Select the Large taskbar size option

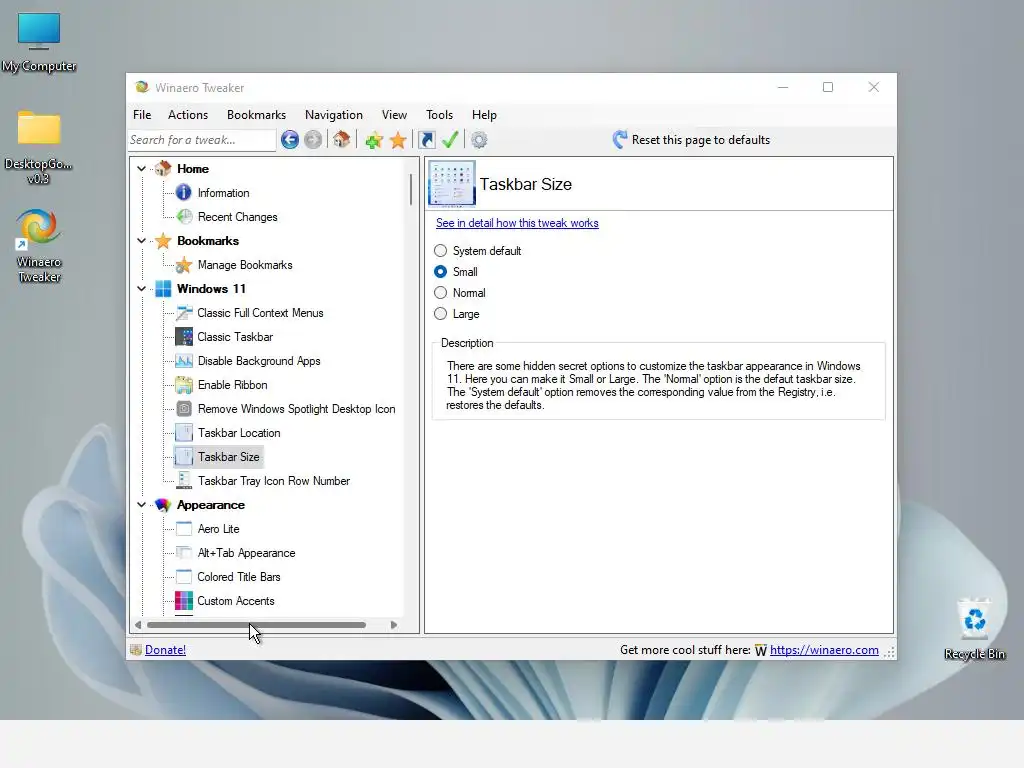[441, 313]
